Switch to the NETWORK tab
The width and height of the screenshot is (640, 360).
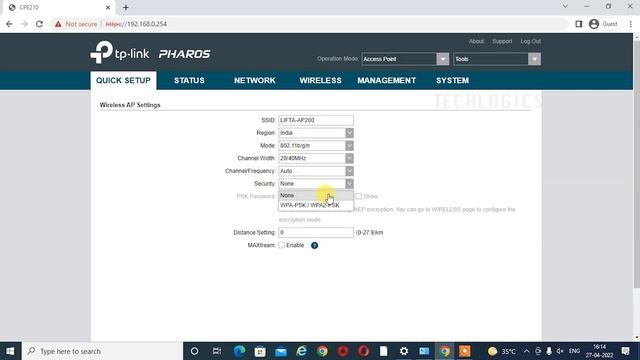[x=255, y=80]
